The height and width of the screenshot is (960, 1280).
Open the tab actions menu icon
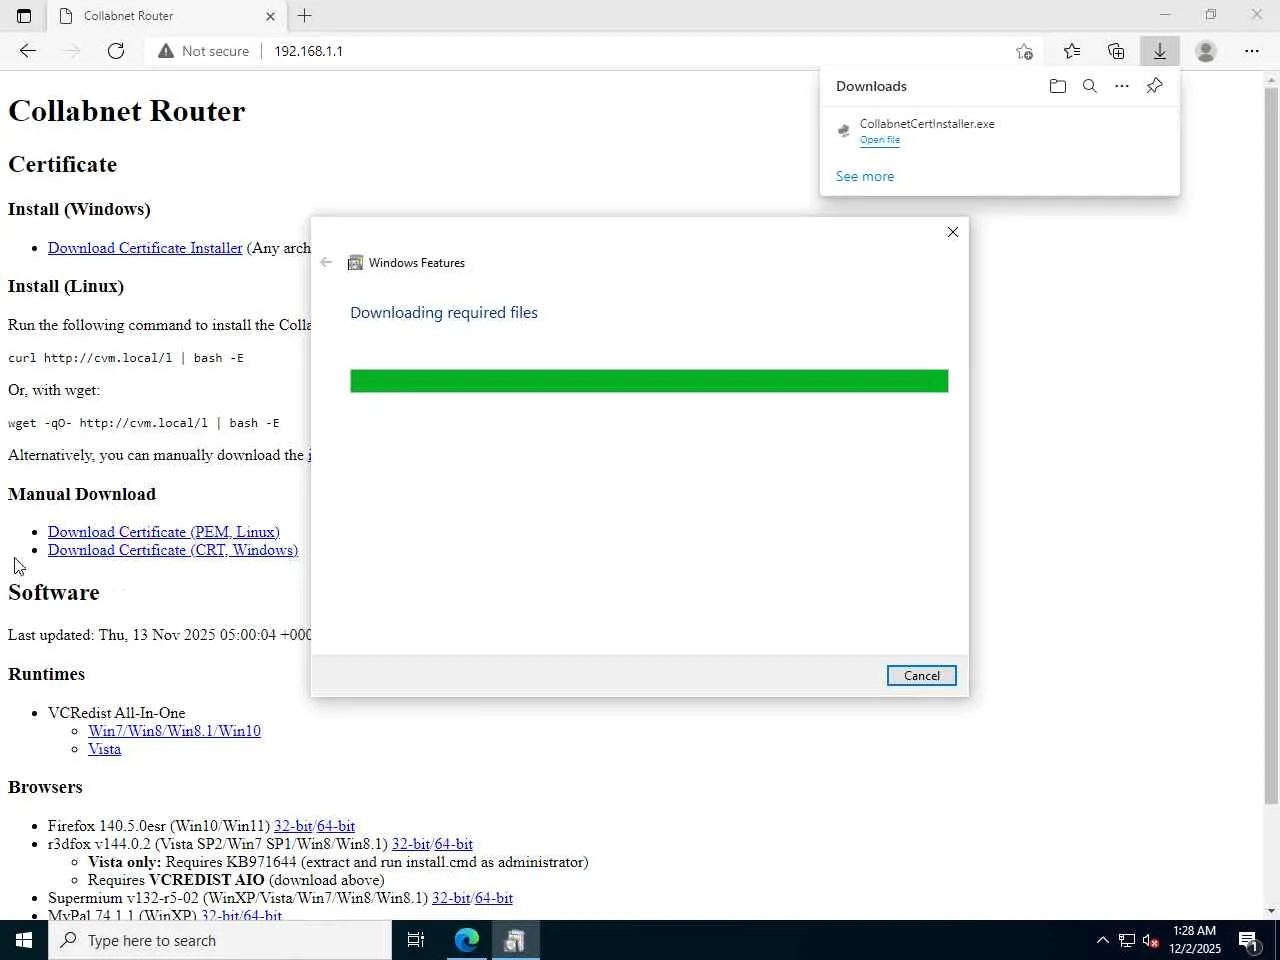[x=24, y=16]
